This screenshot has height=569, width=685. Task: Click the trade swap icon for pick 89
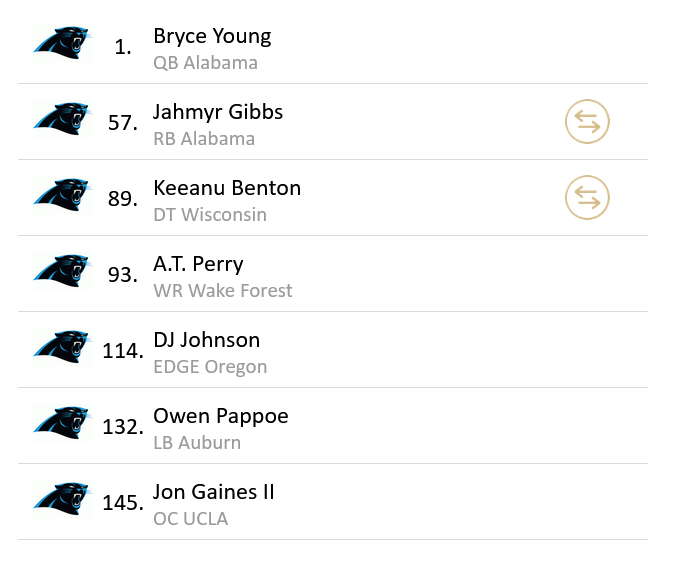(x=587, y=198)
